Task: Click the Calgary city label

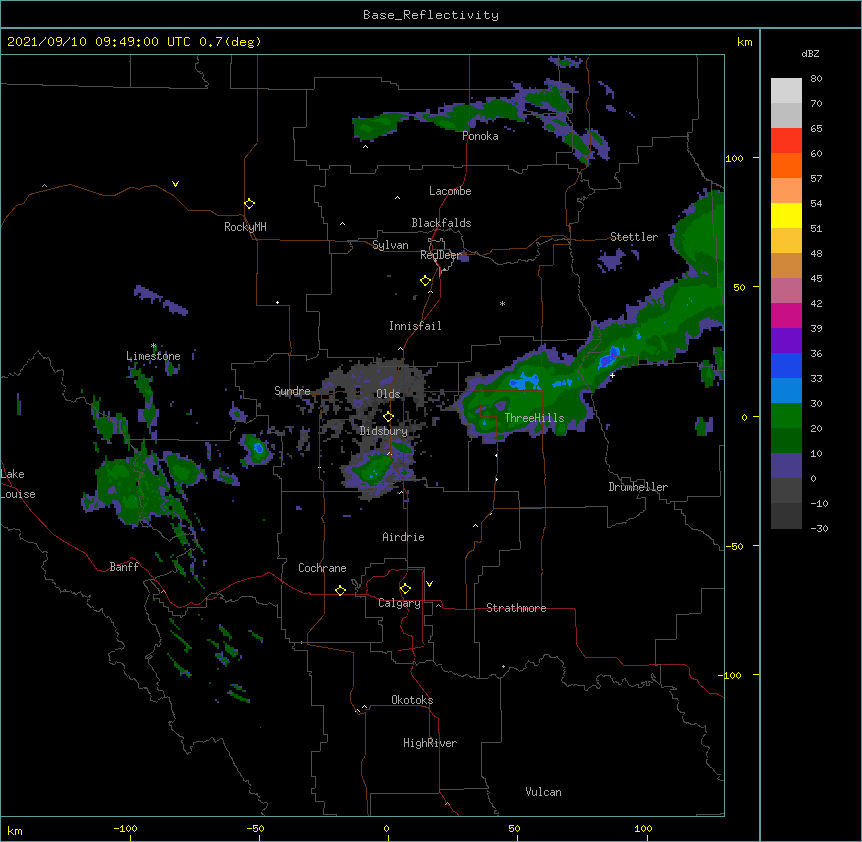Action: click(x=400, y=603)
